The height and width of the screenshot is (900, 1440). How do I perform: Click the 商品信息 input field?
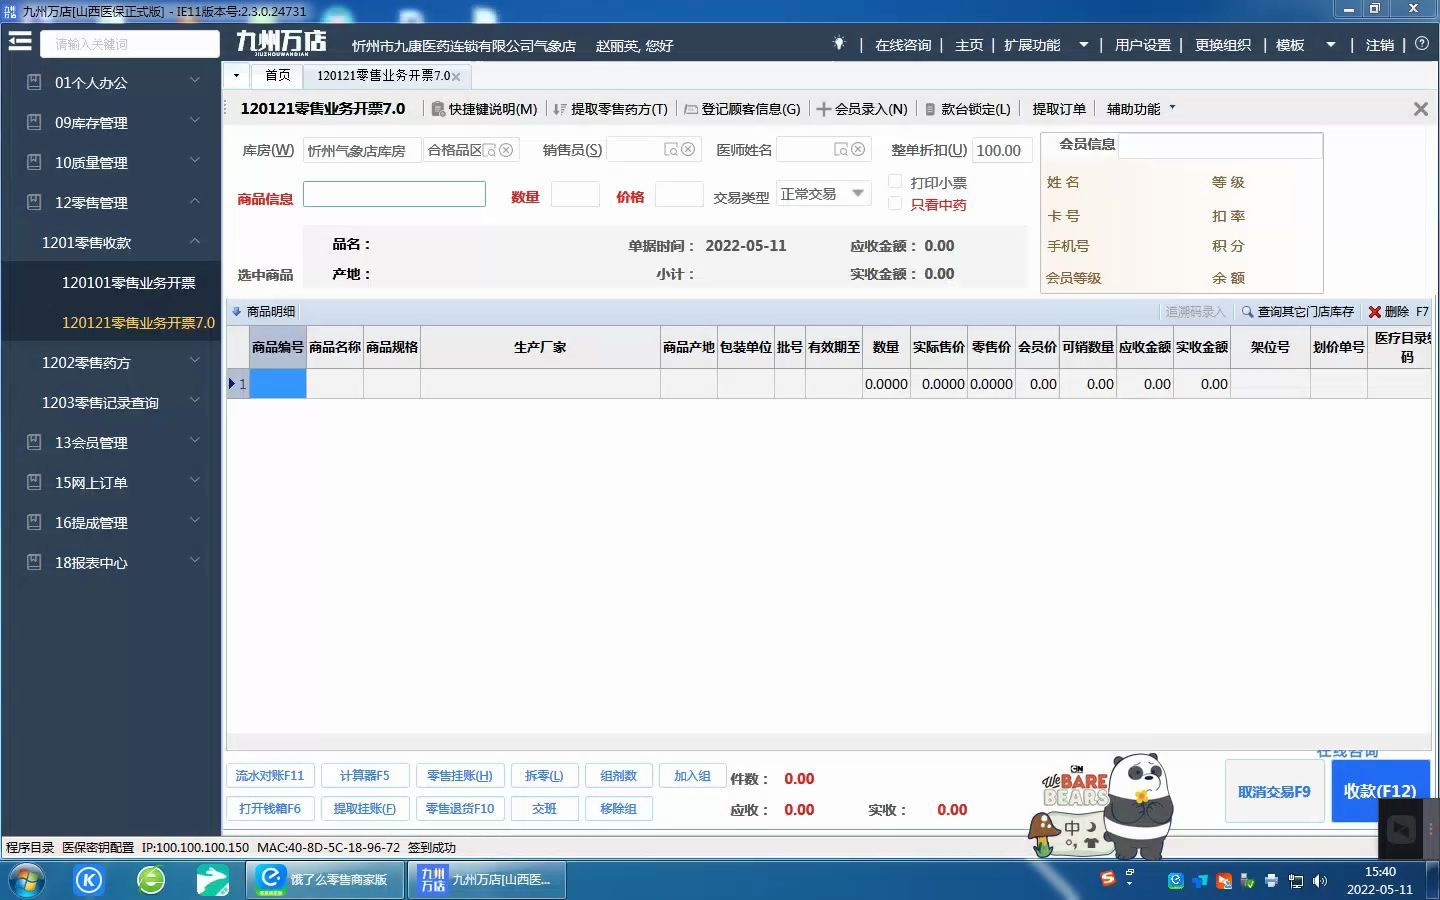click(x=394, y=194)
